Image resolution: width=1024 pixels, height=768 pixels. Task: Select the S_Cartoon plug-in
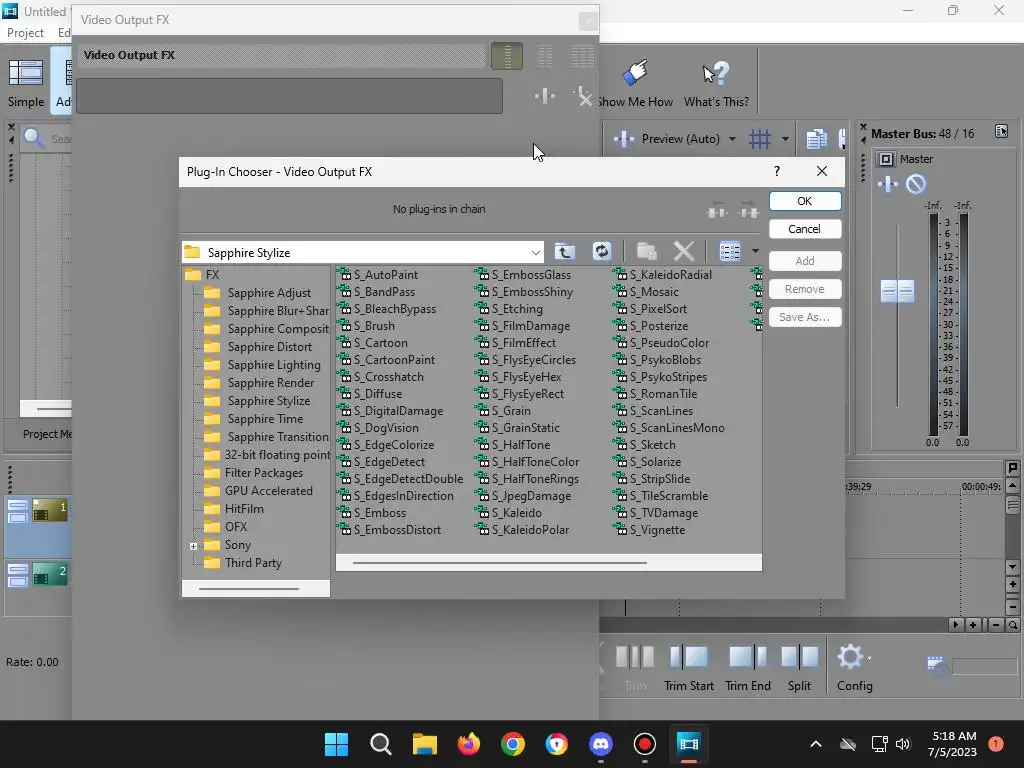[380, 343]
